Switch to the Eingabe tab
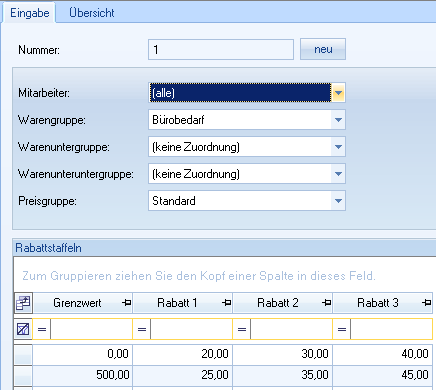This screenshot has width=436, height=390. (x=30, y=13)
